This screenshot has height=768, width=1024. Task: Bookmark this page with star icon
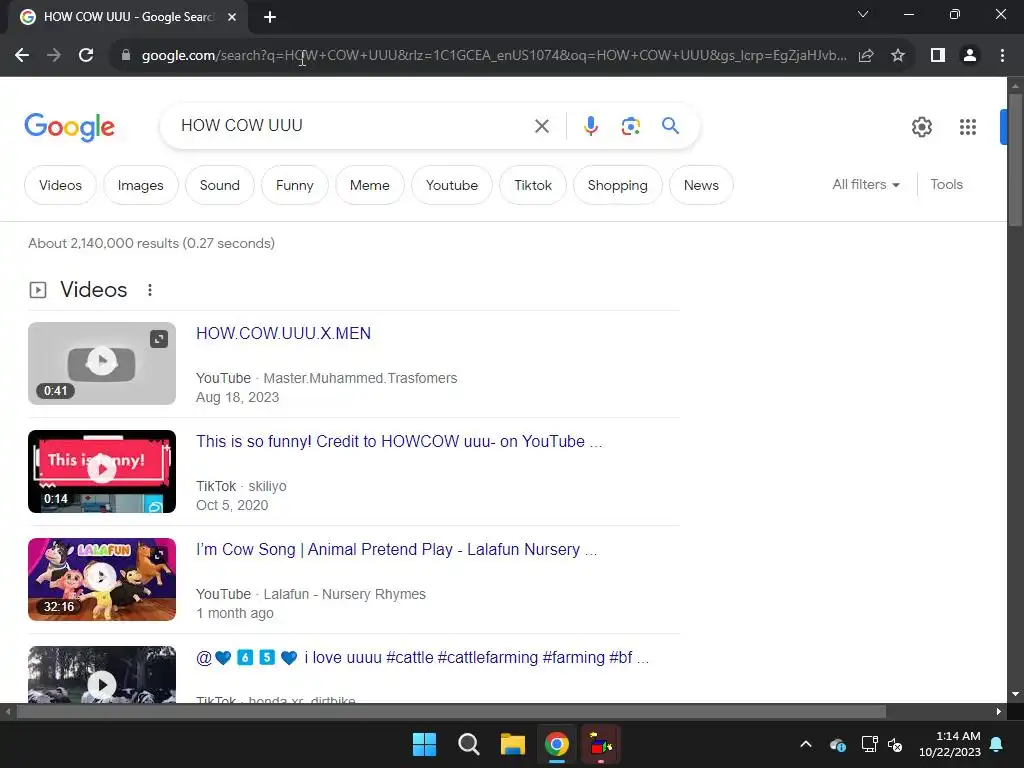tap(898, 56)
